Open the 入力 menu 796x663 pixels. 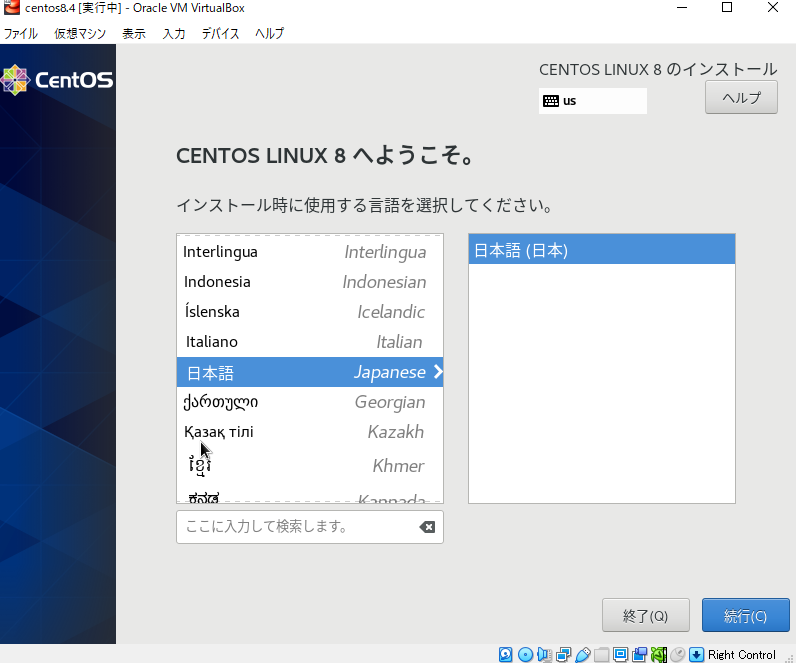coord(174,34)
